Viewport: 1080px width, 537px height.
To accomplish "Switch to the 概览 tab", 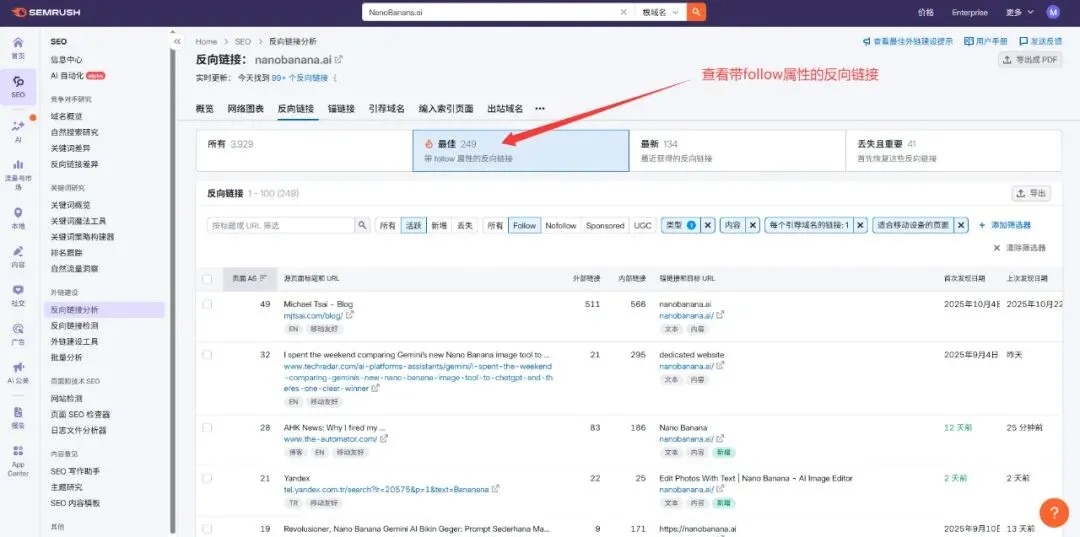I will click(x=205, y=109).
